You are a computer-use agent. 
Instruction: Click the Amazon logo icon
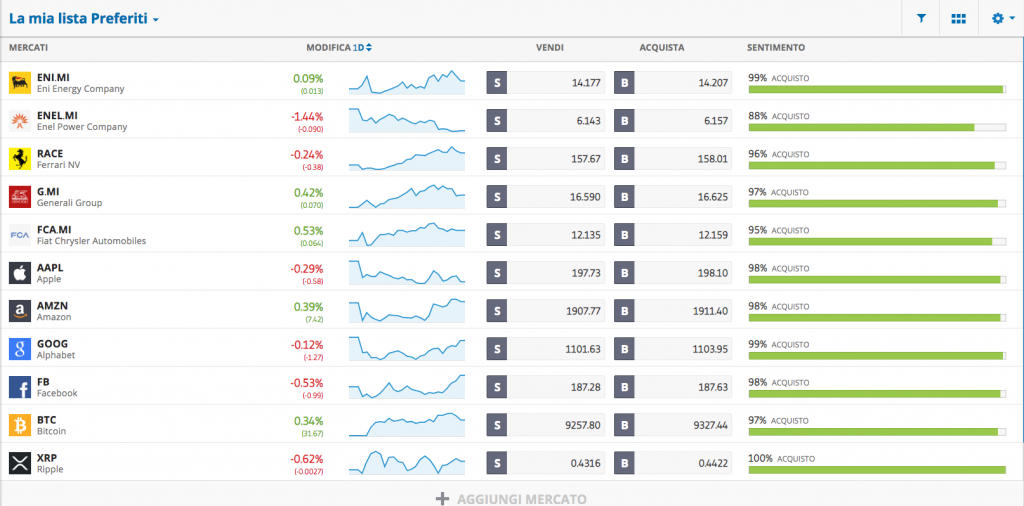click(20, 311)
